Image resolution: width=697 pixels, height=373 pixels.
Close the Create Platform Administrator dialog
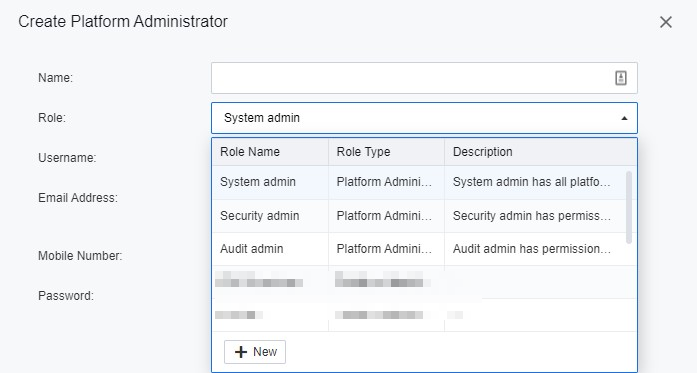pyautogui.click(x=665, y=22)
